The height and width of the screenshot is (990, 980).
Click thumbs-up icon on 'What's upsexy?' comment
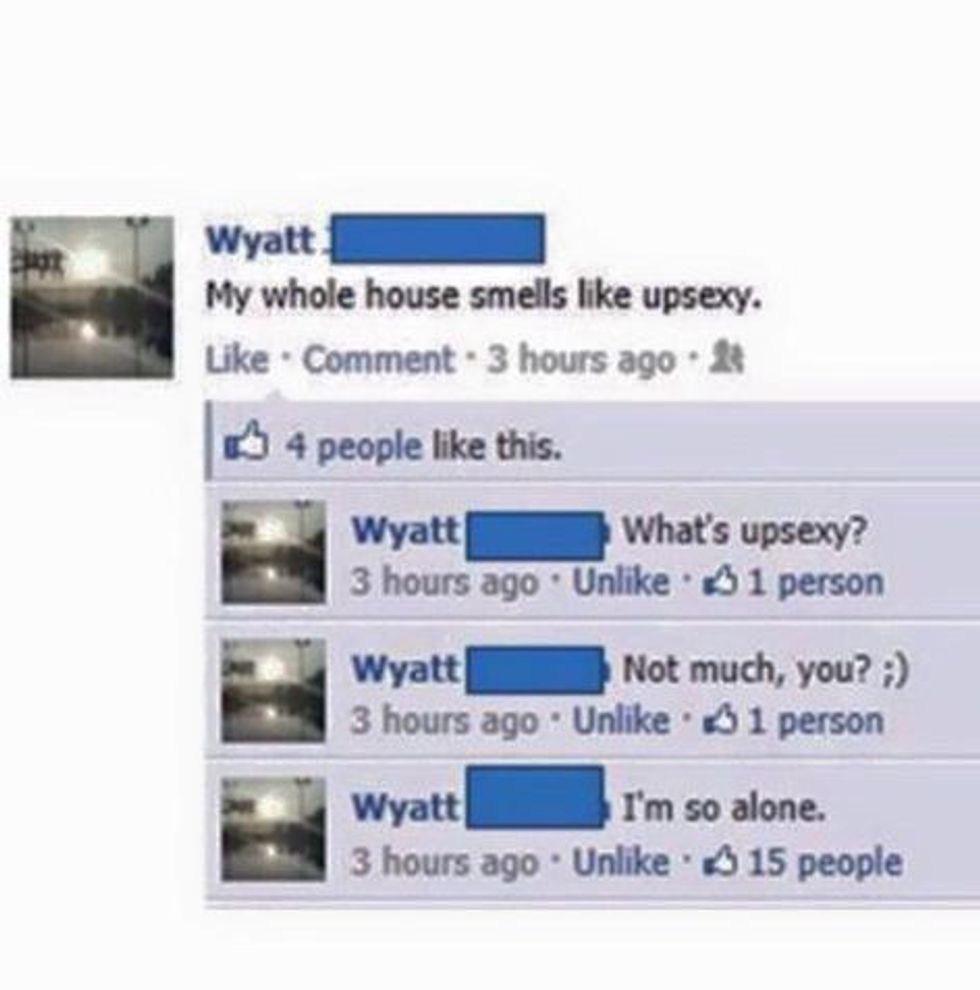[721, 581]
